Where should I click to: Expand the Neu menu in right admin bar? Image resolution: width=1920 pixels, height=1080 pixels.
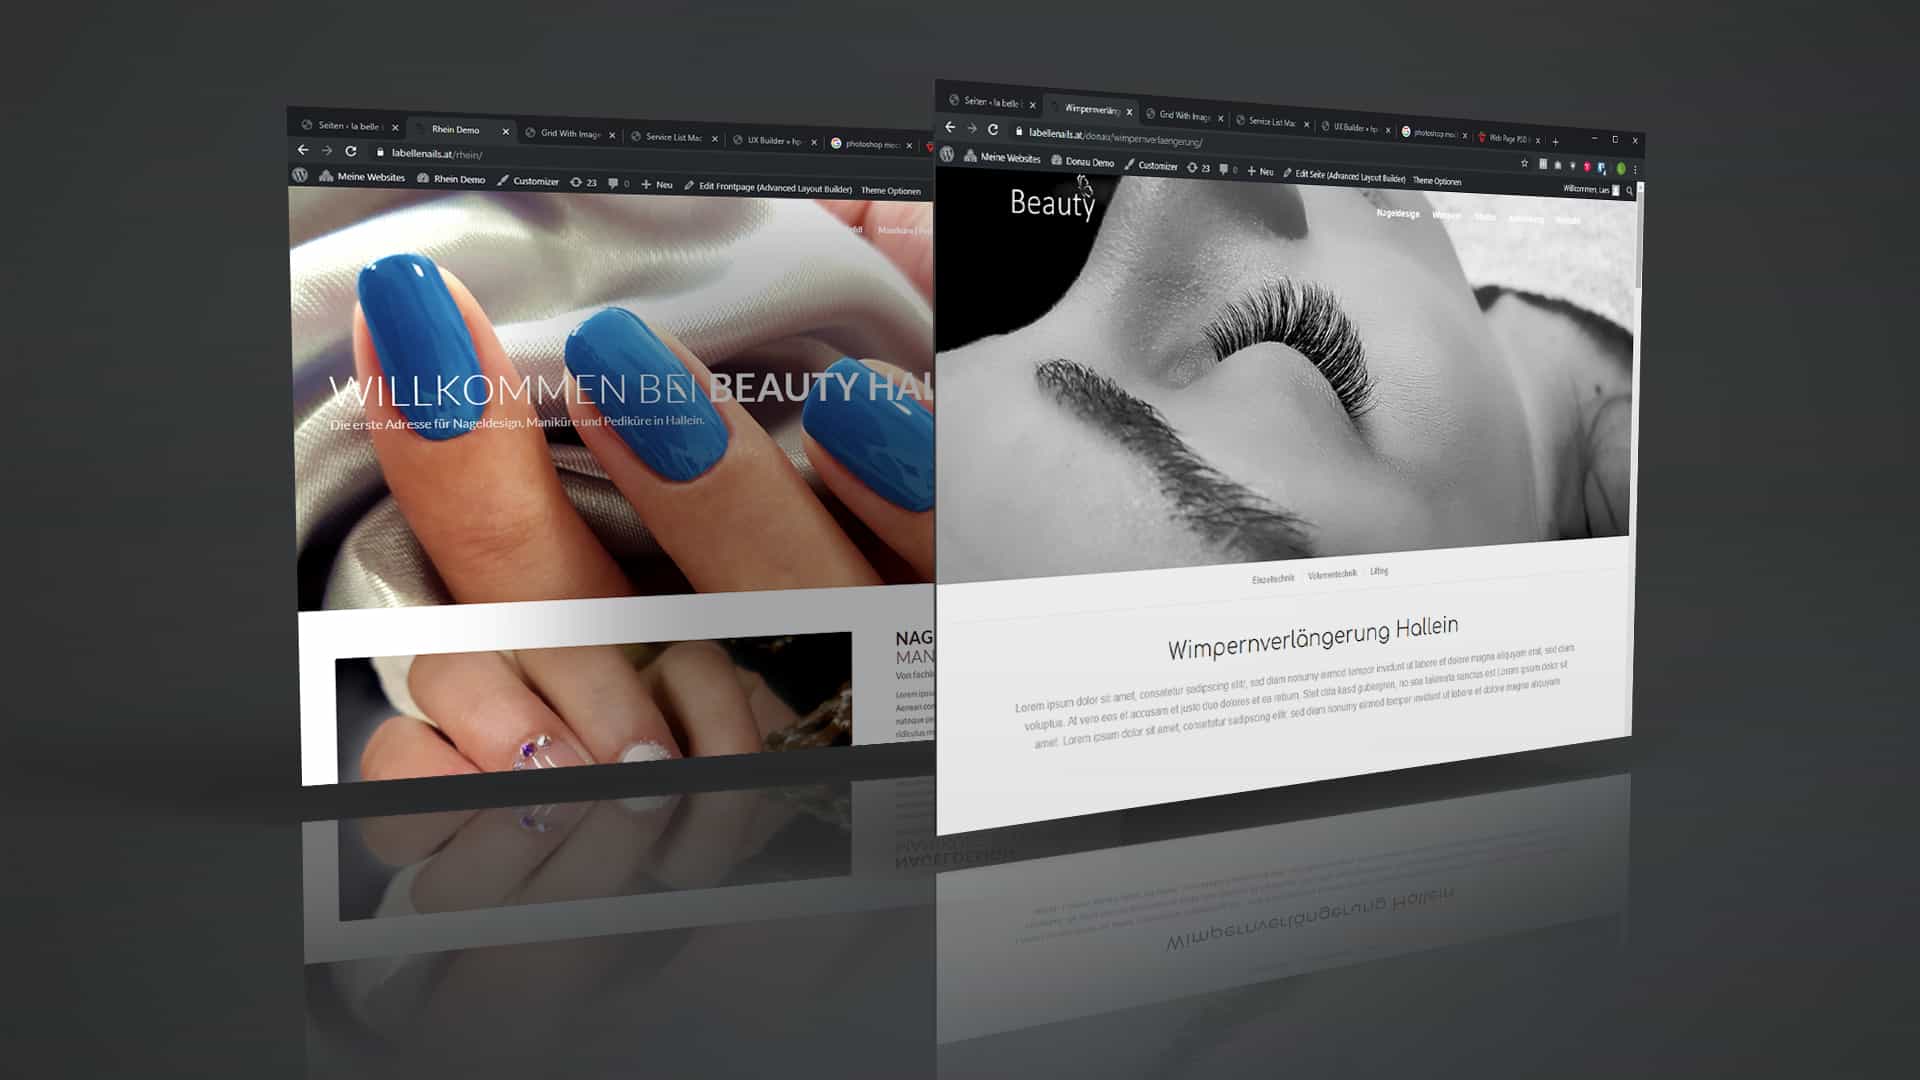(1260, 171)
